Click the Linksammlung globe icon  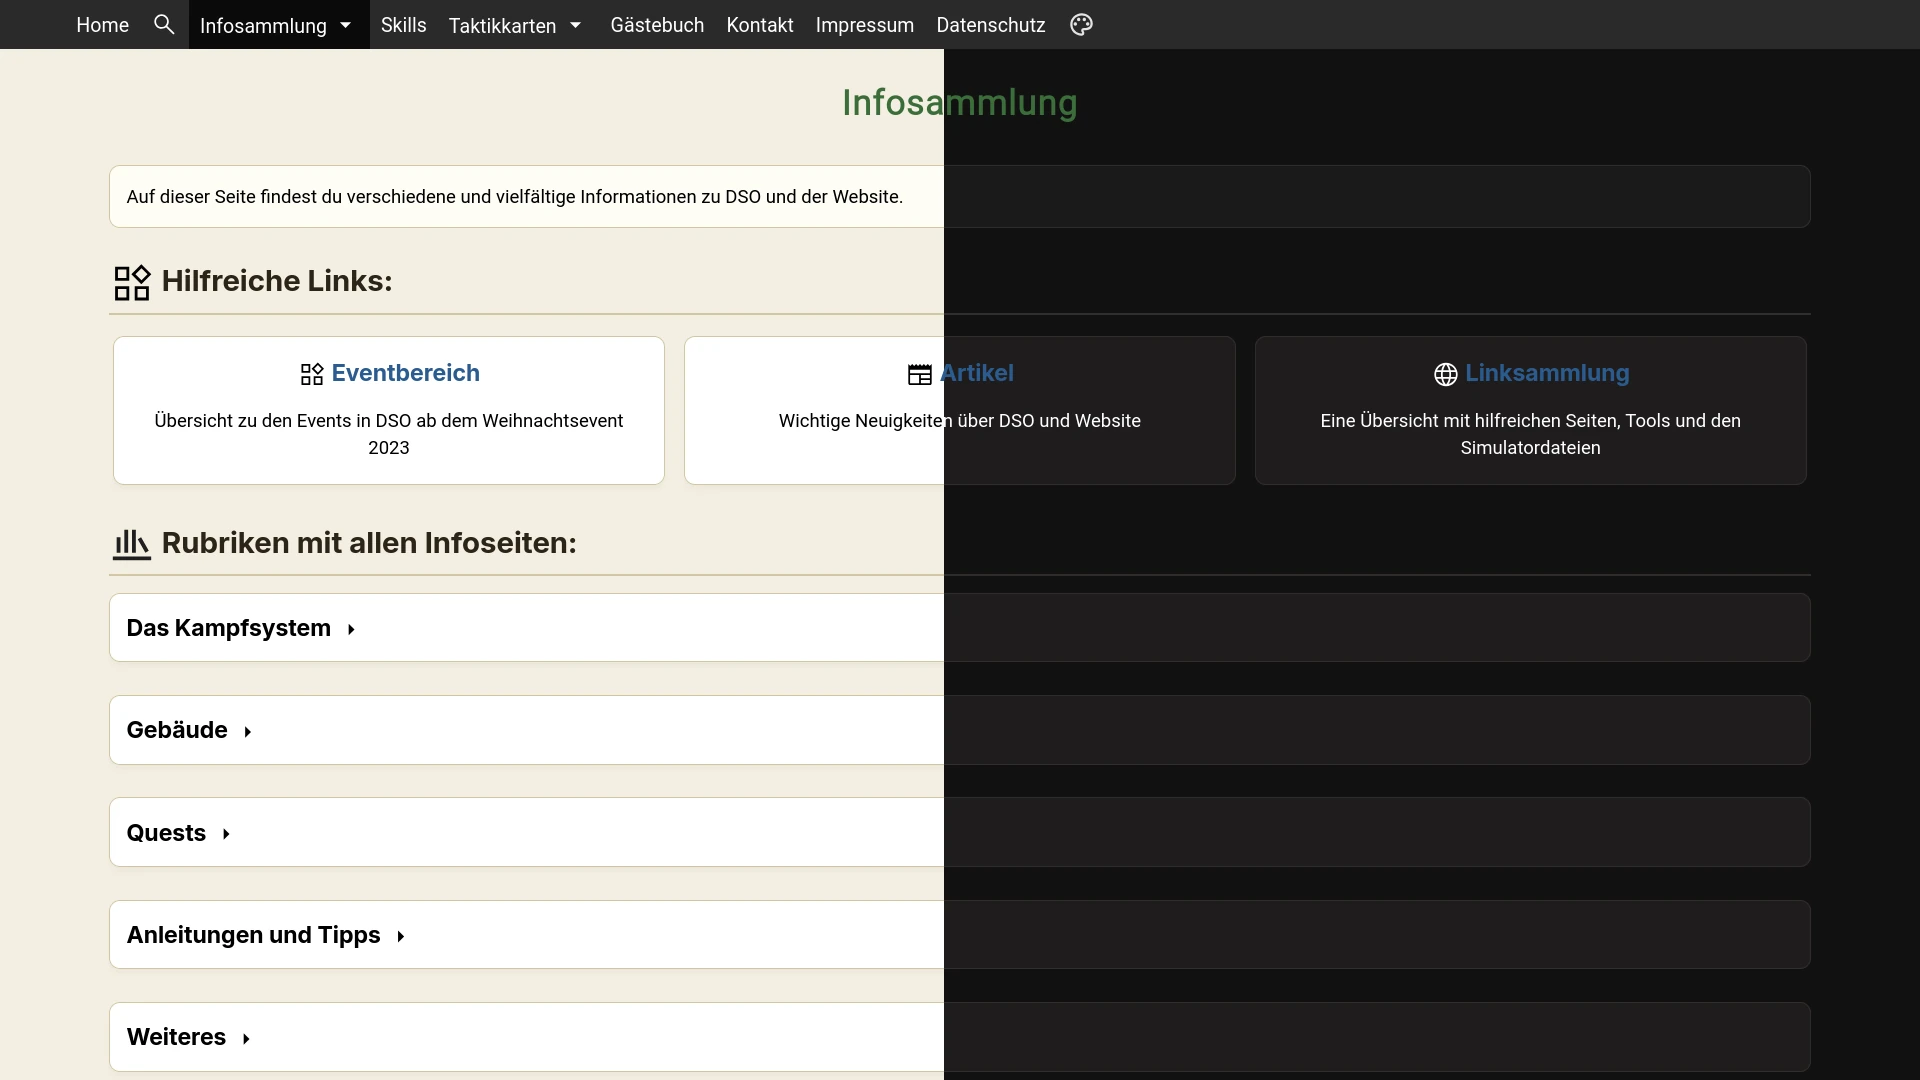point(1446,374)
